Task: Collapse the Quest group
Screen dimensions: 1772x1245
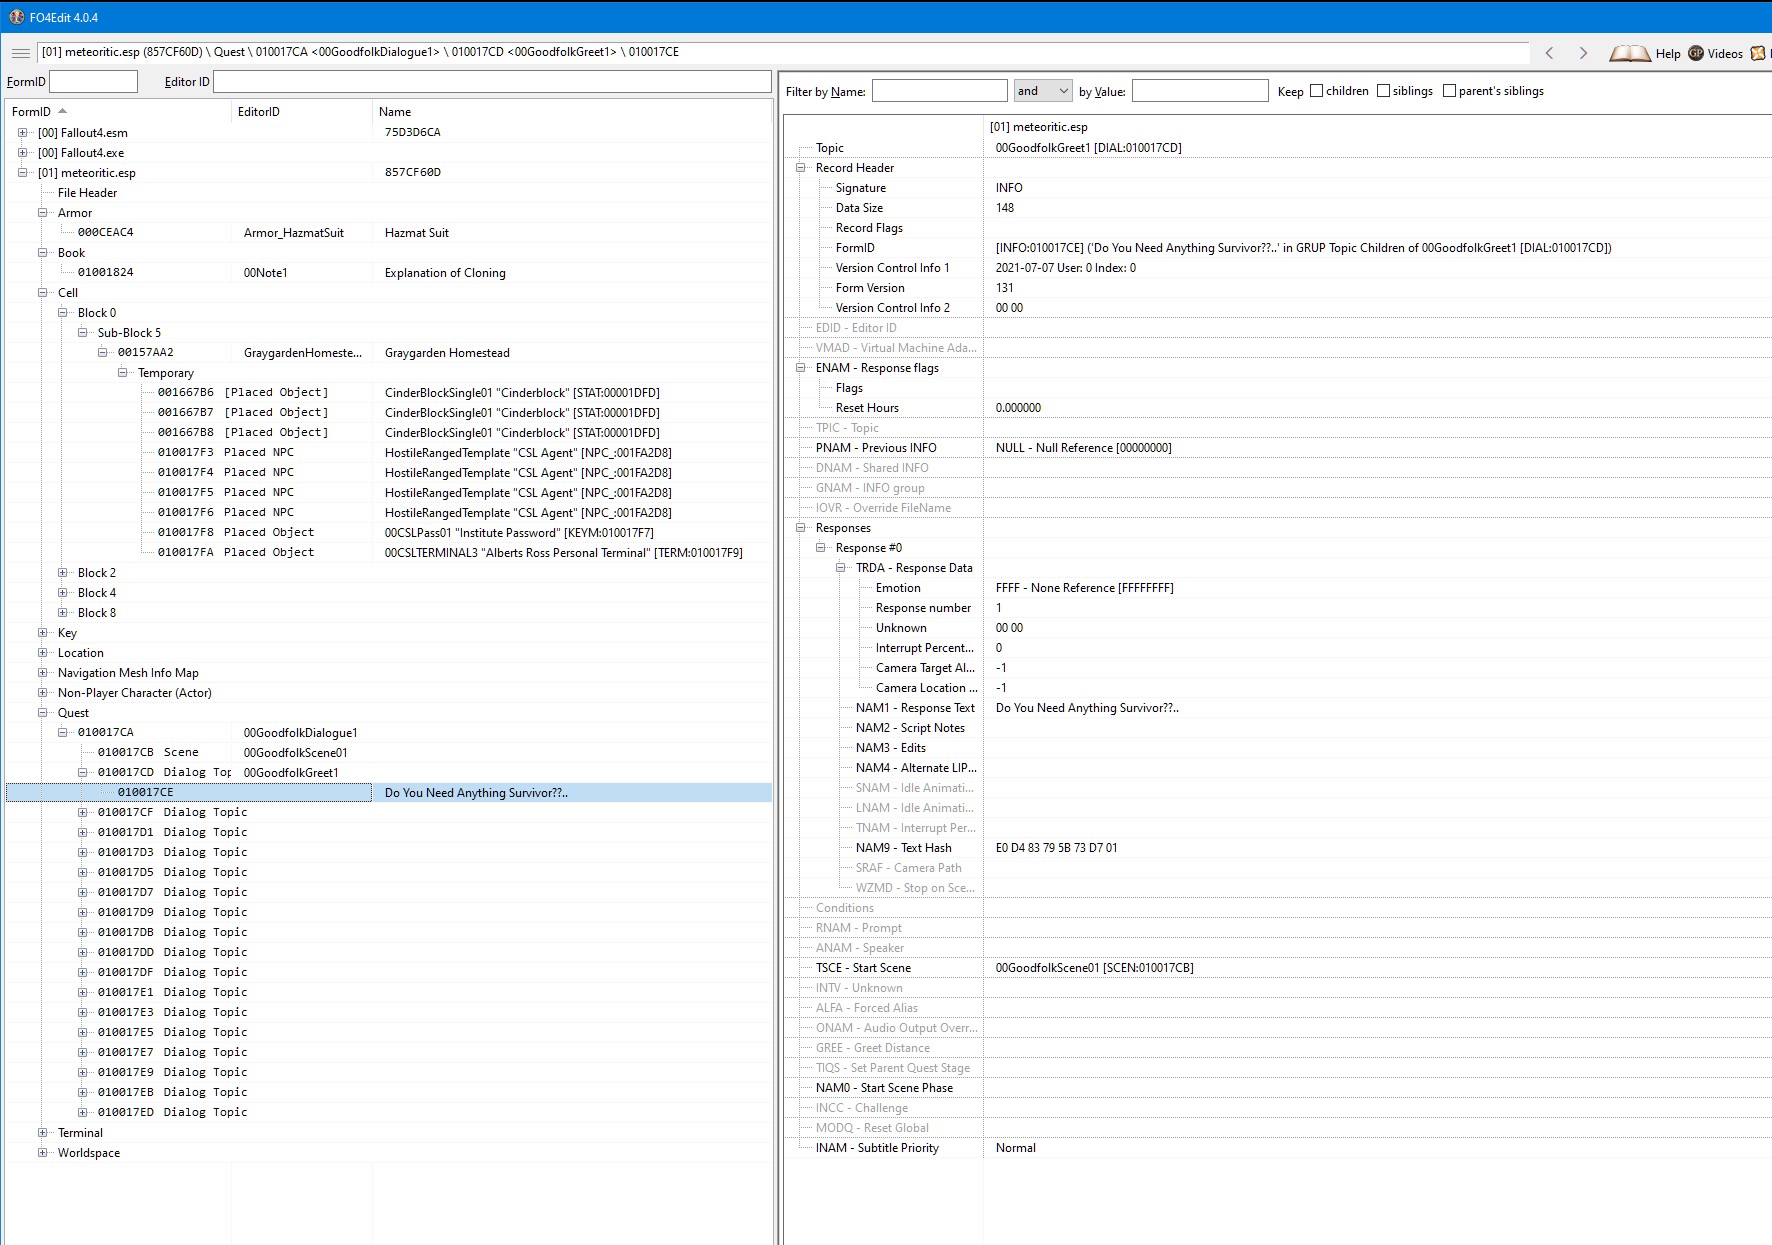Action: [x=43, y=712]
